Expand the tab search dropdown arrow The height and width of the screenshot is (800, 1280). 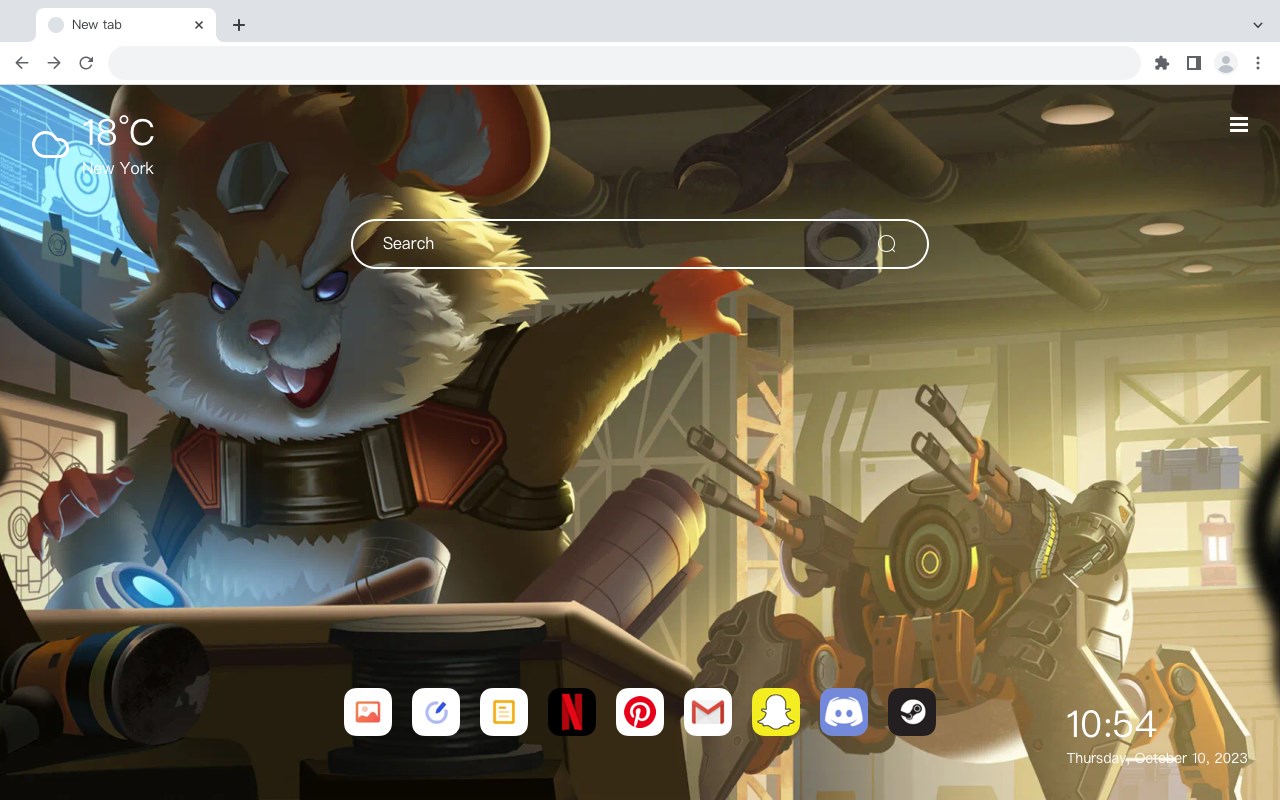coord(1258,25)
